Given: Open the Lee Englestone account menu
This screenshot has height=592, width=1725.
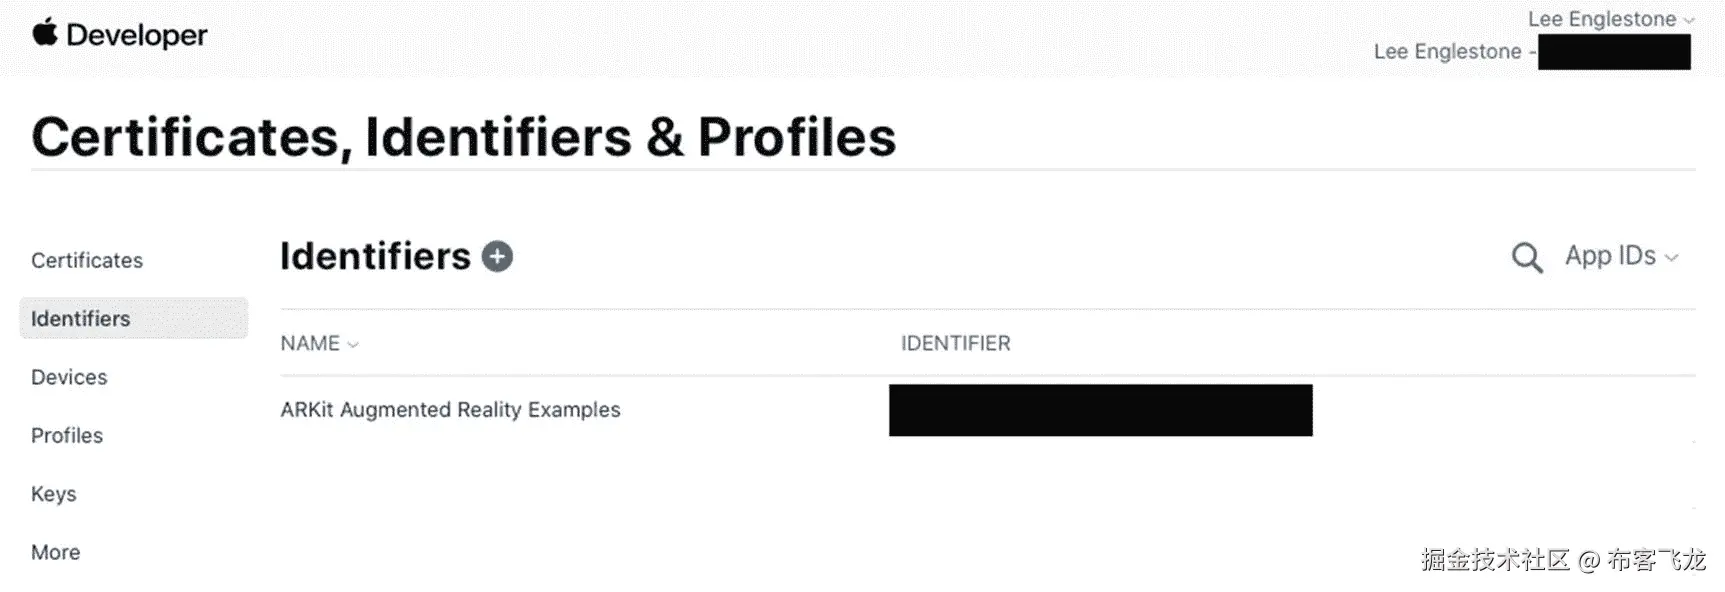Looking at the screenshot, I should (1611, 19).
